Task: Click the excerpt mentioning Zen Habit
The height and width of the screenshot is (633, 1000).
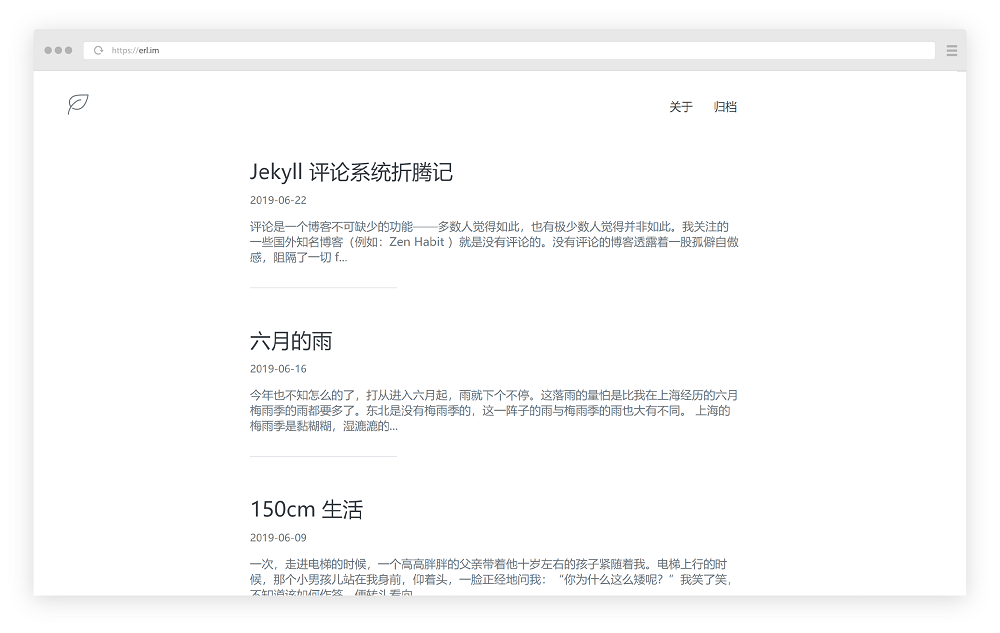Action: [494, 242]
